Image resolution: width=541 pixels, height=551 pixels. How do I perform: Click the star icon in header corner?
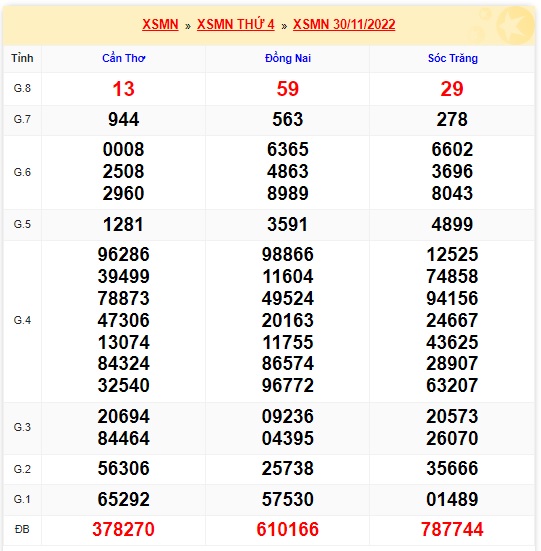515,26
